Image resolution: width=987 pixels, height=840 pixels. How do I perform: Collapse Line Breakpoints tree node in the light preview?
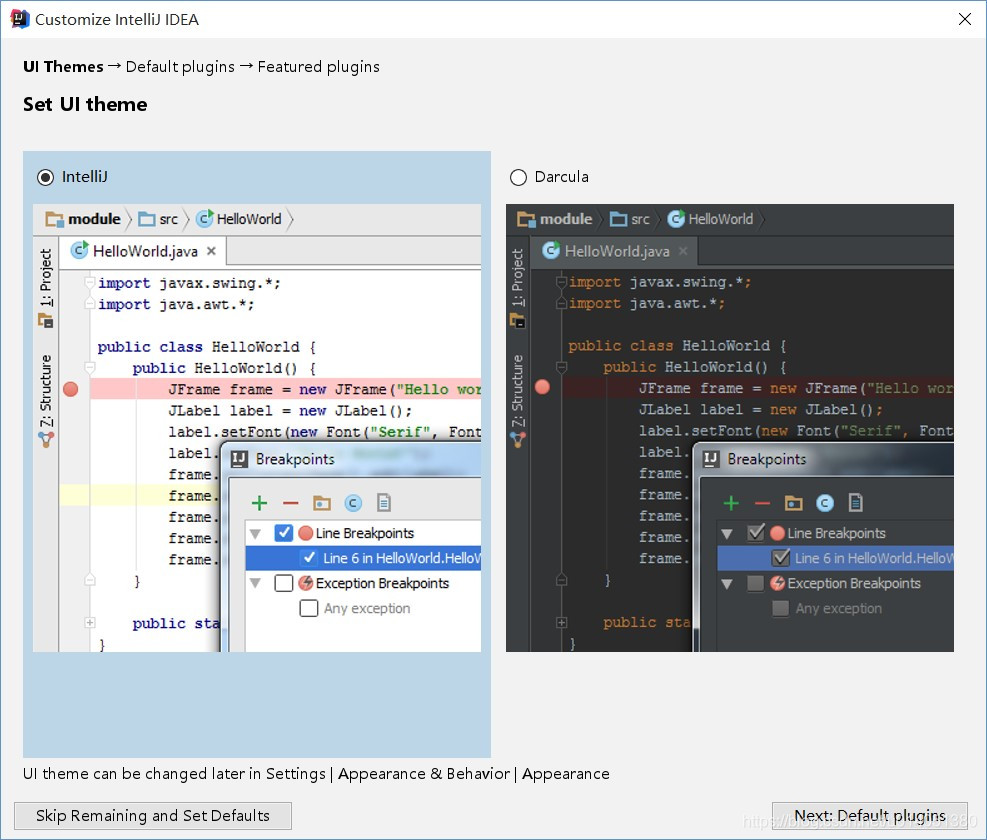tap(256, 534)
